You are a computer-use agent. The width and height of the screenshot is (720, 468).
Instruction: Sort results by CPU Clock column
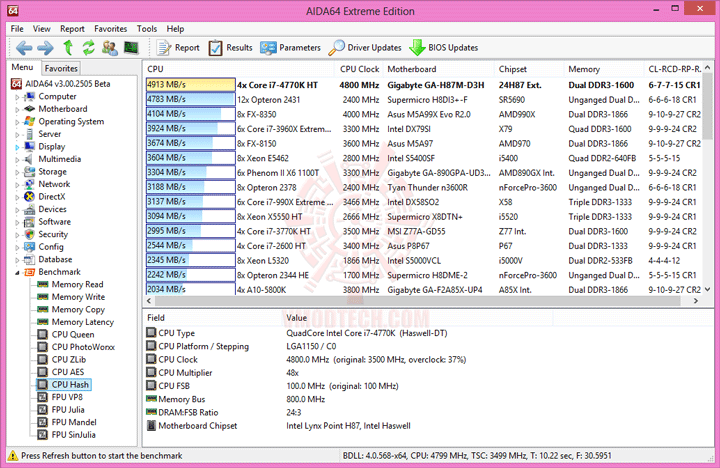pos(359,69)
